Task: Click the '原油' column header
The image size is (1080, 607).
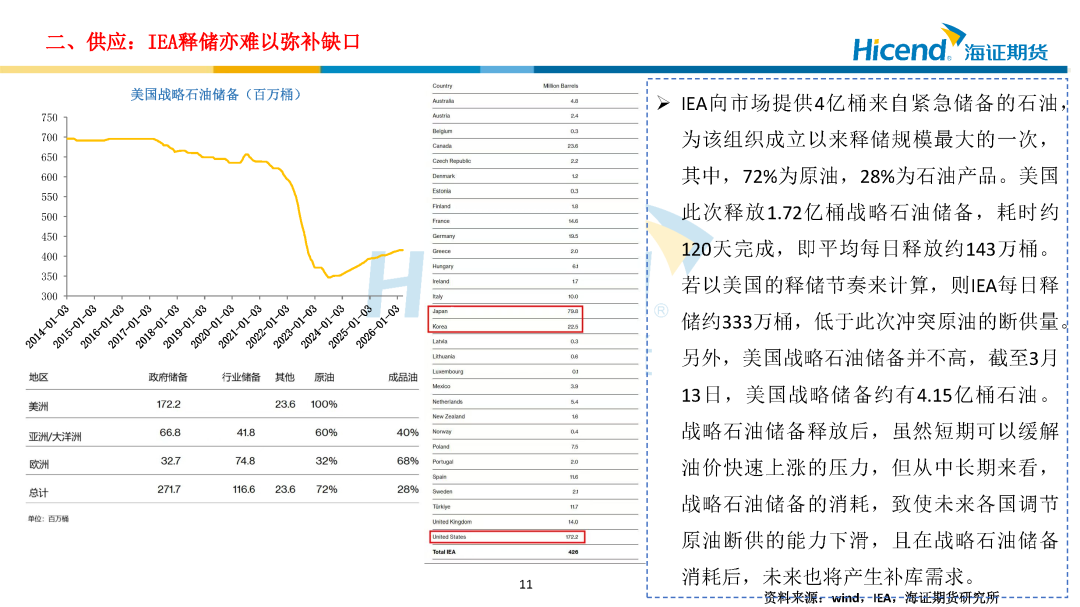Action: click(x=324, y=378)
